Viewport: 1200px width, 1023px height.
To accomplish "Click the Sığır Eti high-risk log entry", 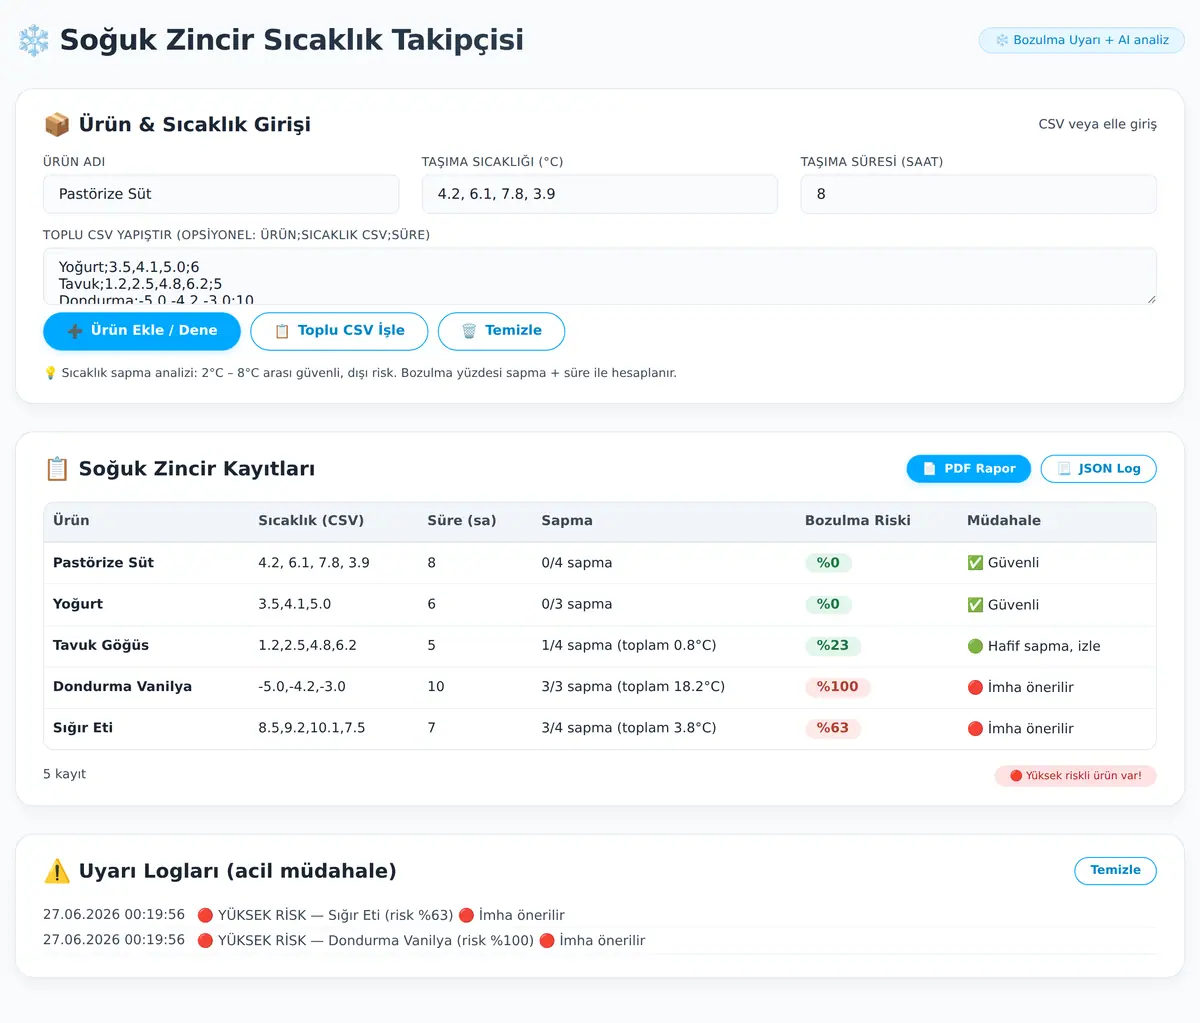I will coord(600,915).
